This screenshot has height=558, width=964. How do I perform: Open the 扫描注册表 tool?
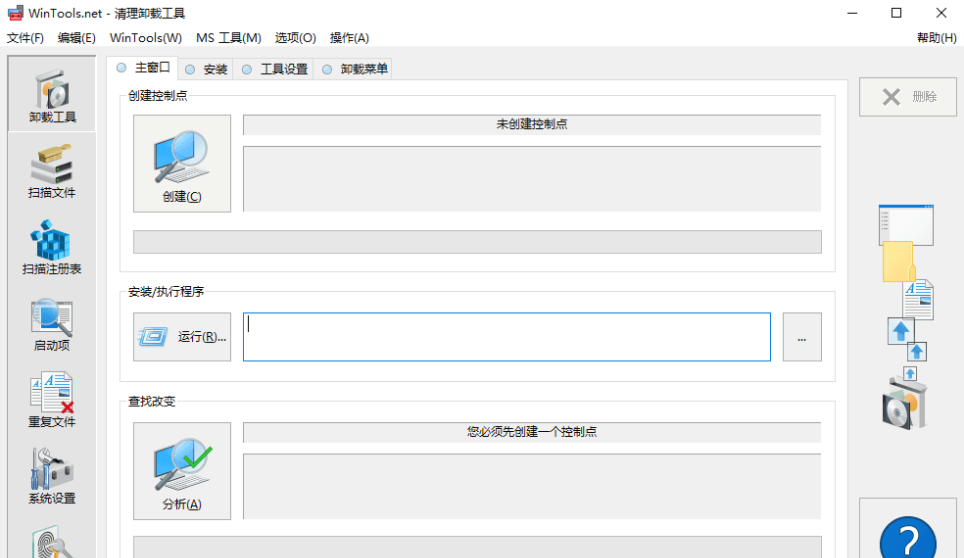(x=52, y=247)
